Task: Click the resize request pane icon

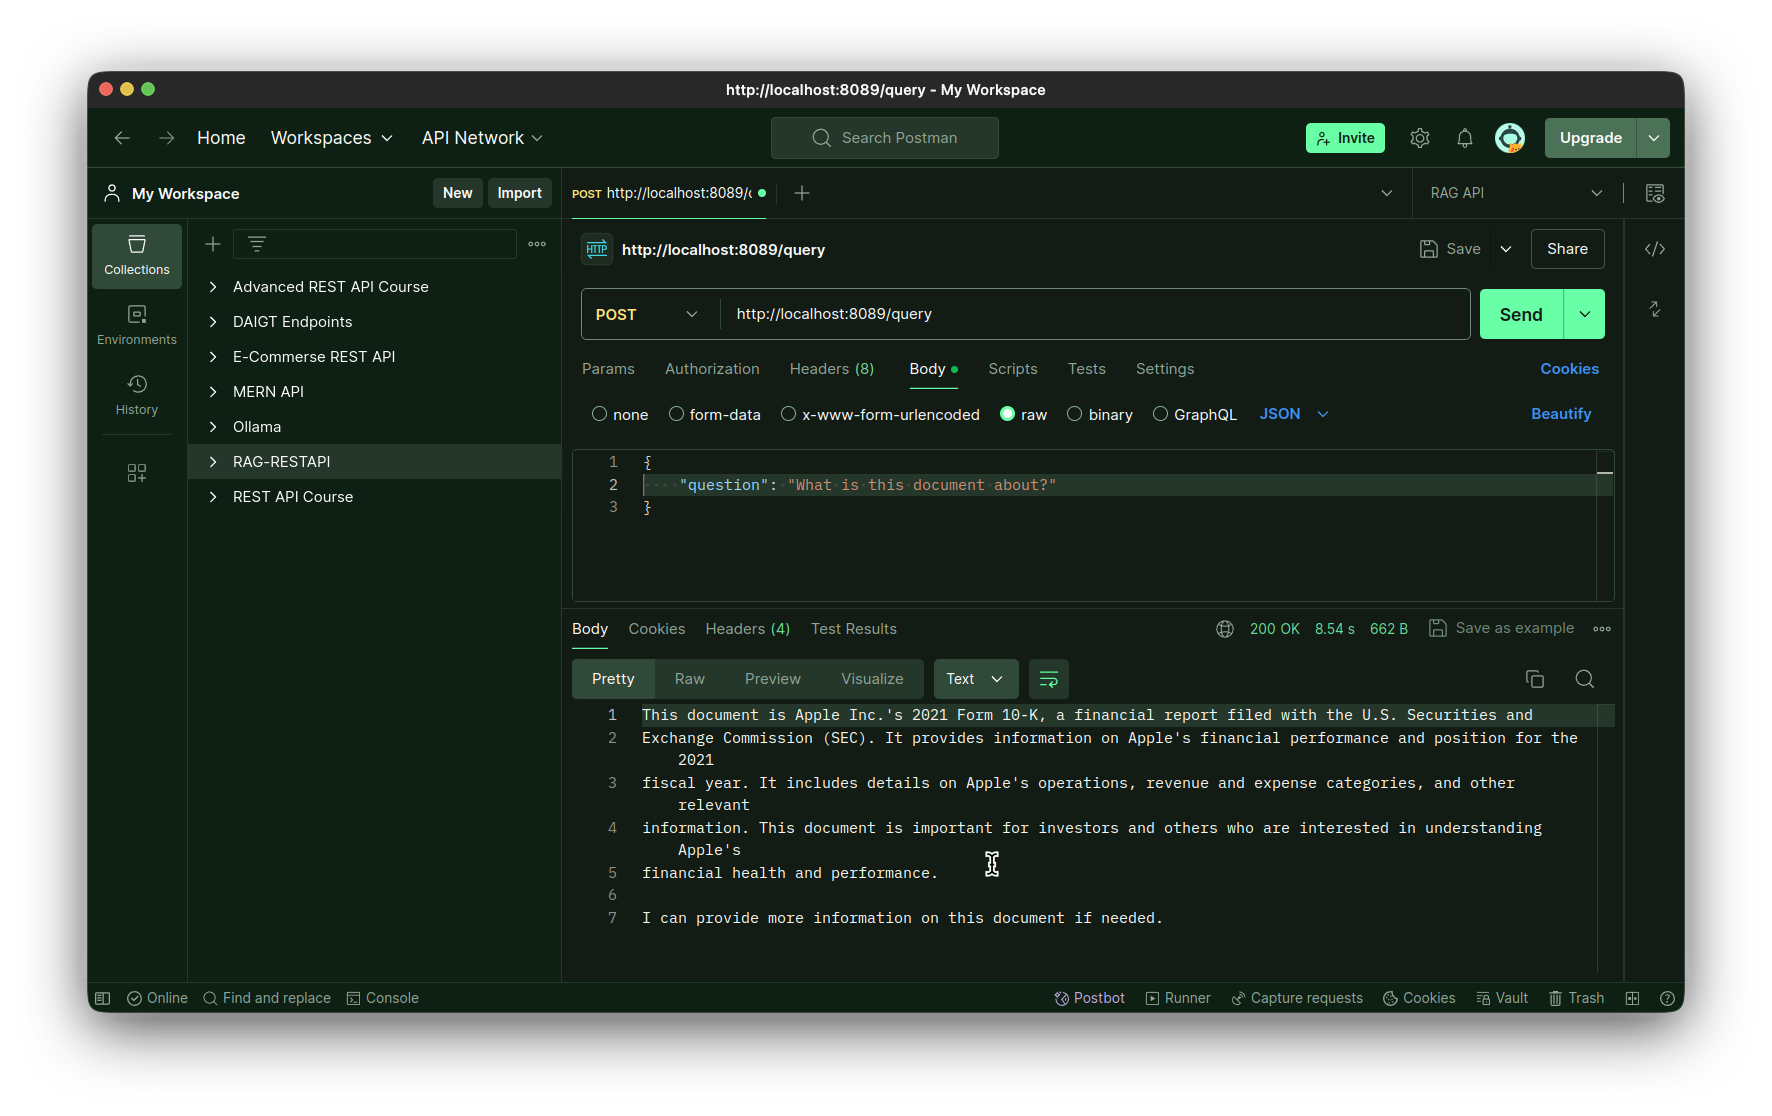Action: click(1655, 309)
